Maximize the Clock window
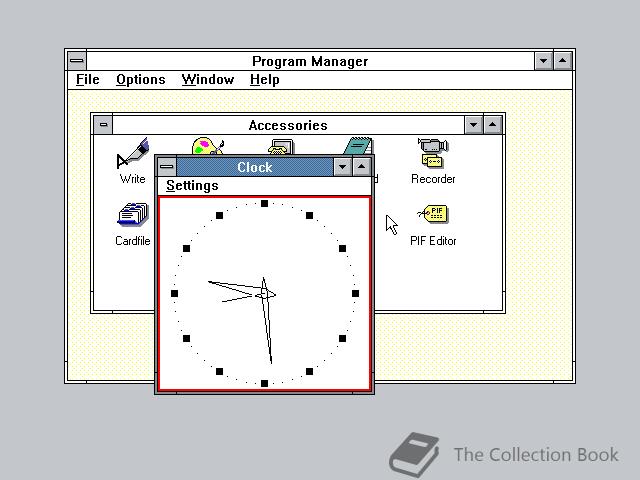The height and width of the screenshot is (480, 640). [x=362, y=167]
